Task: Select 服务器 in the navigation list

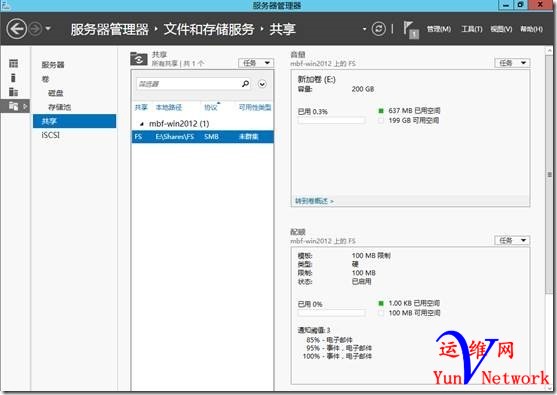Action: tap(53, 65)
